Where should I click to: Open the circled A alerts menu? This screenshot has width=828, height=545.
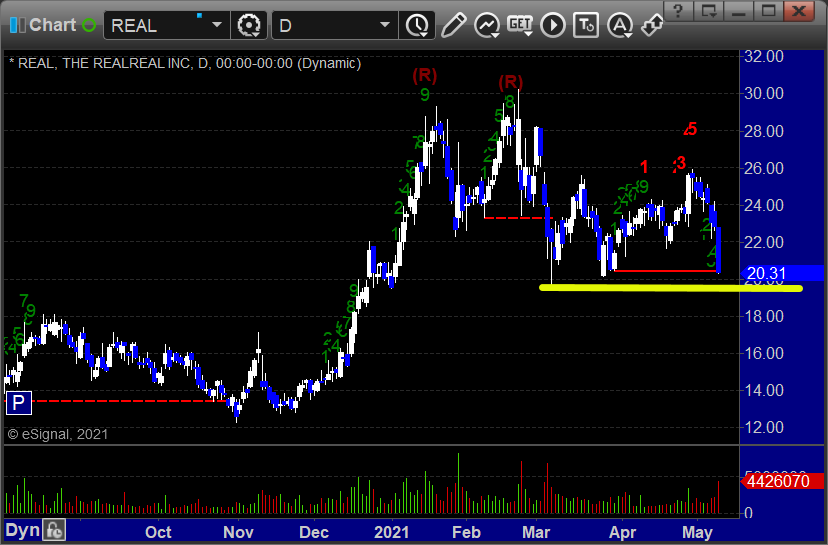[x=620, y=25]
